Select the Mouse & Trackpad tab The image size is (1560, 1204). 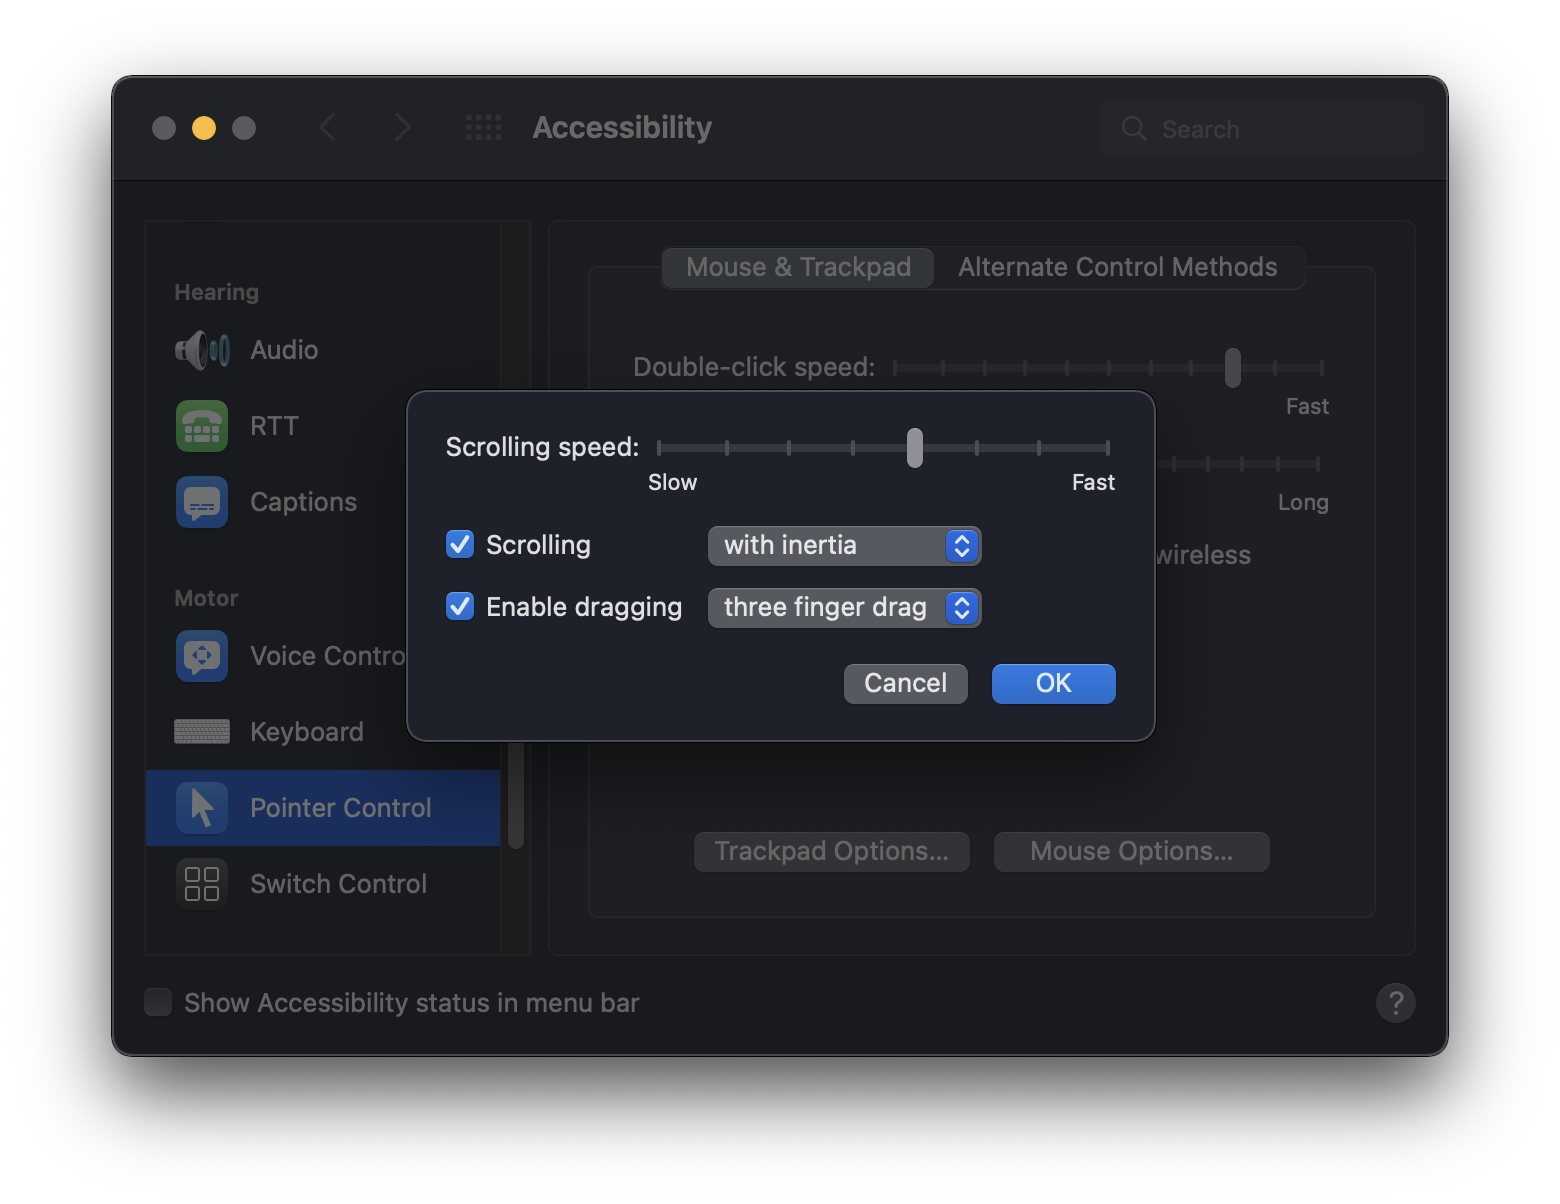point(798,268)
